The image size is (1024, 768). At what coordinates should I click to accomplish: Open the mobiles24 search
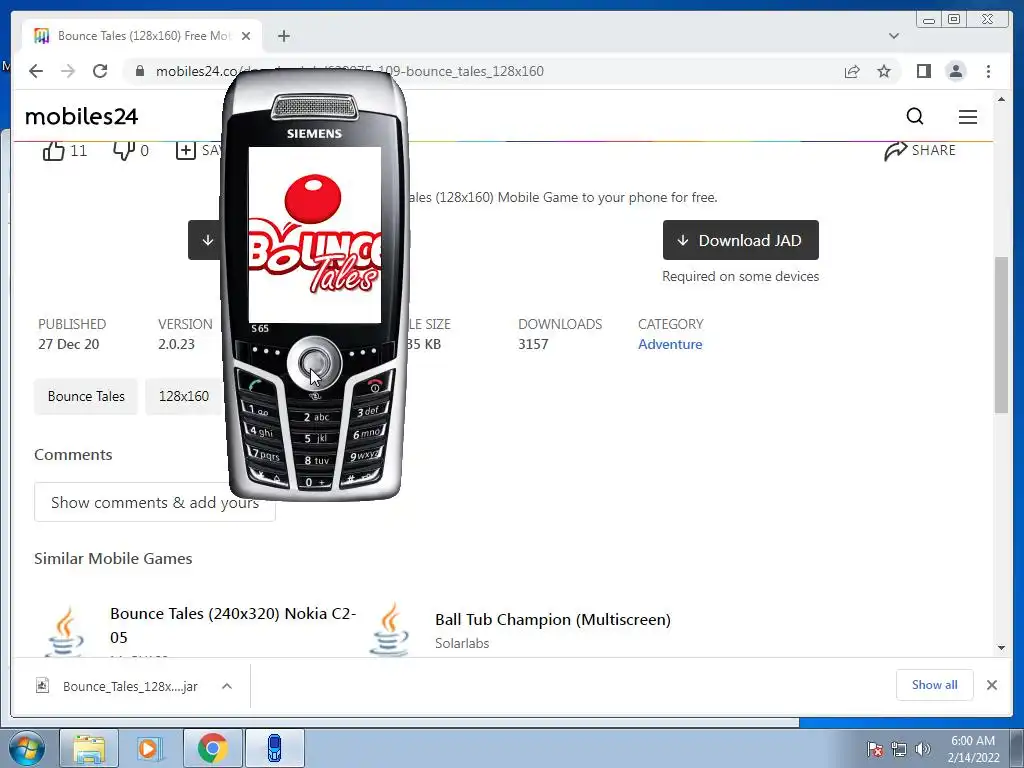[915, 116]
